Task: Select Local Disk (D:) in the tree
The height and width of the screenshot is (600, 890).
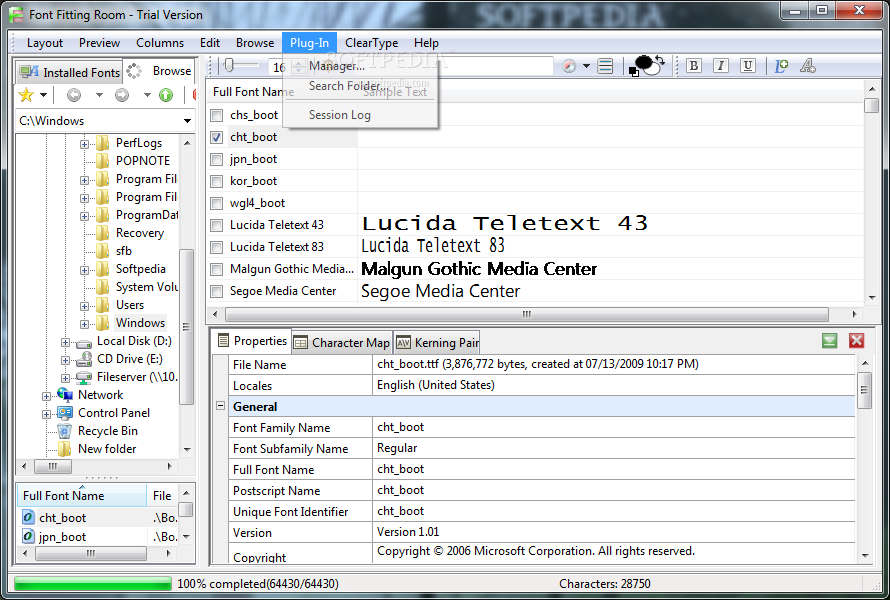Action: (x=134, y=341)
